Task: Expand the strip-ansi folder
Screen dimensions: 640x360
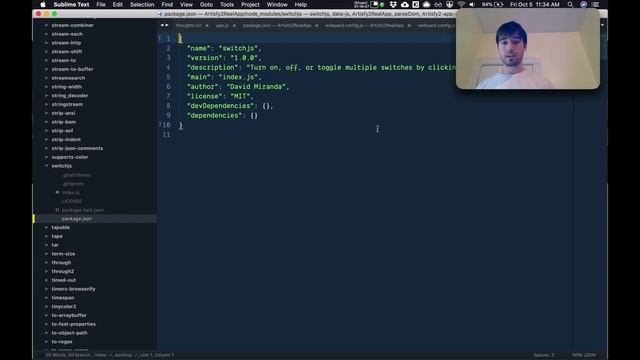Action: (x=46, y=113)
